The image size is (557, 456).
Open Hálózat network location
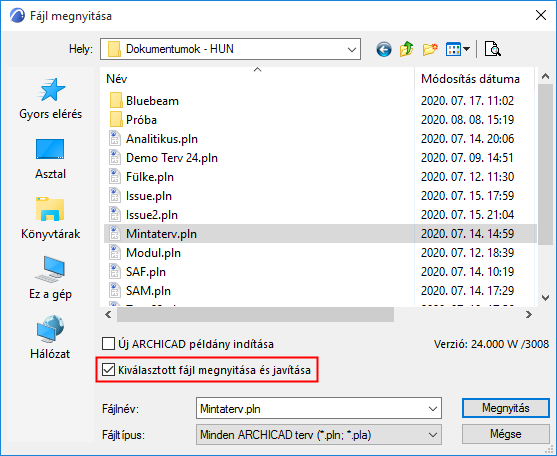(50, 337)
